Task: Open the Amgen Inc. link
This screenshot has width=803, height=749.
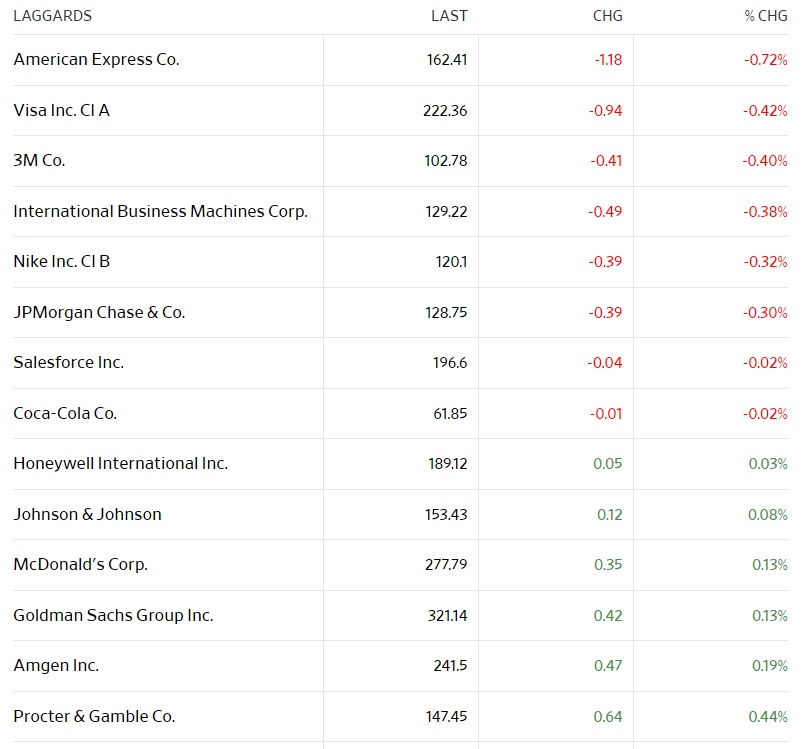Action: click(x=56, y=666)
